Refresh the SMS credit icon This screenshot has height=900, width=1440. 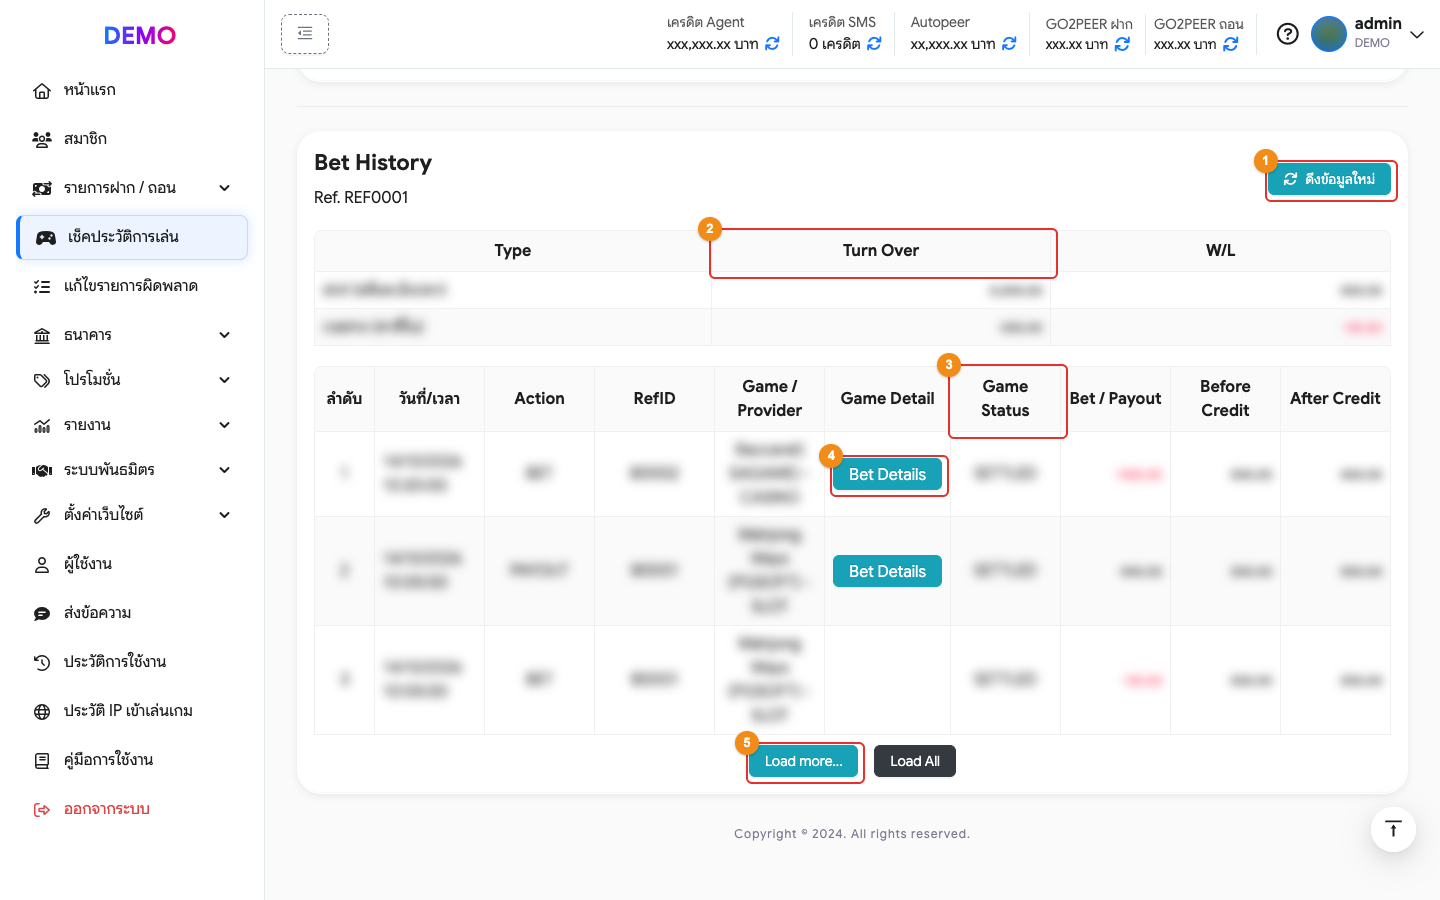pos(874,44)
